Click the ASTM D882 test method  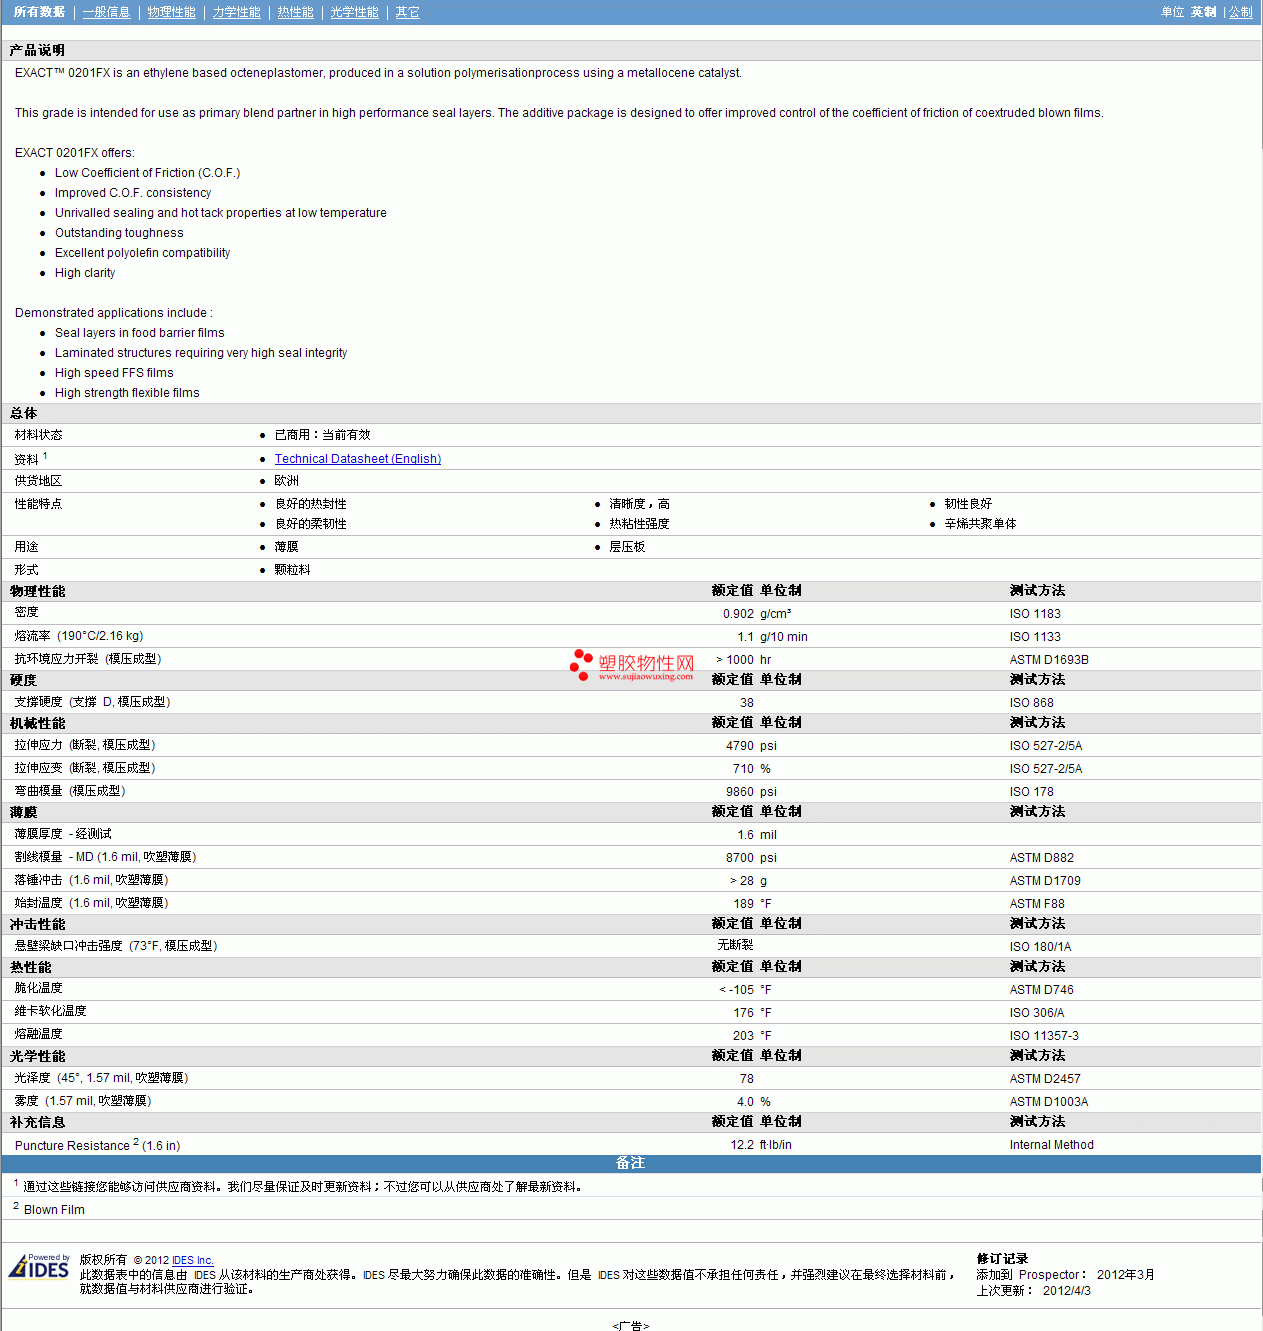pyautogui.click(x=1042, y=858)
